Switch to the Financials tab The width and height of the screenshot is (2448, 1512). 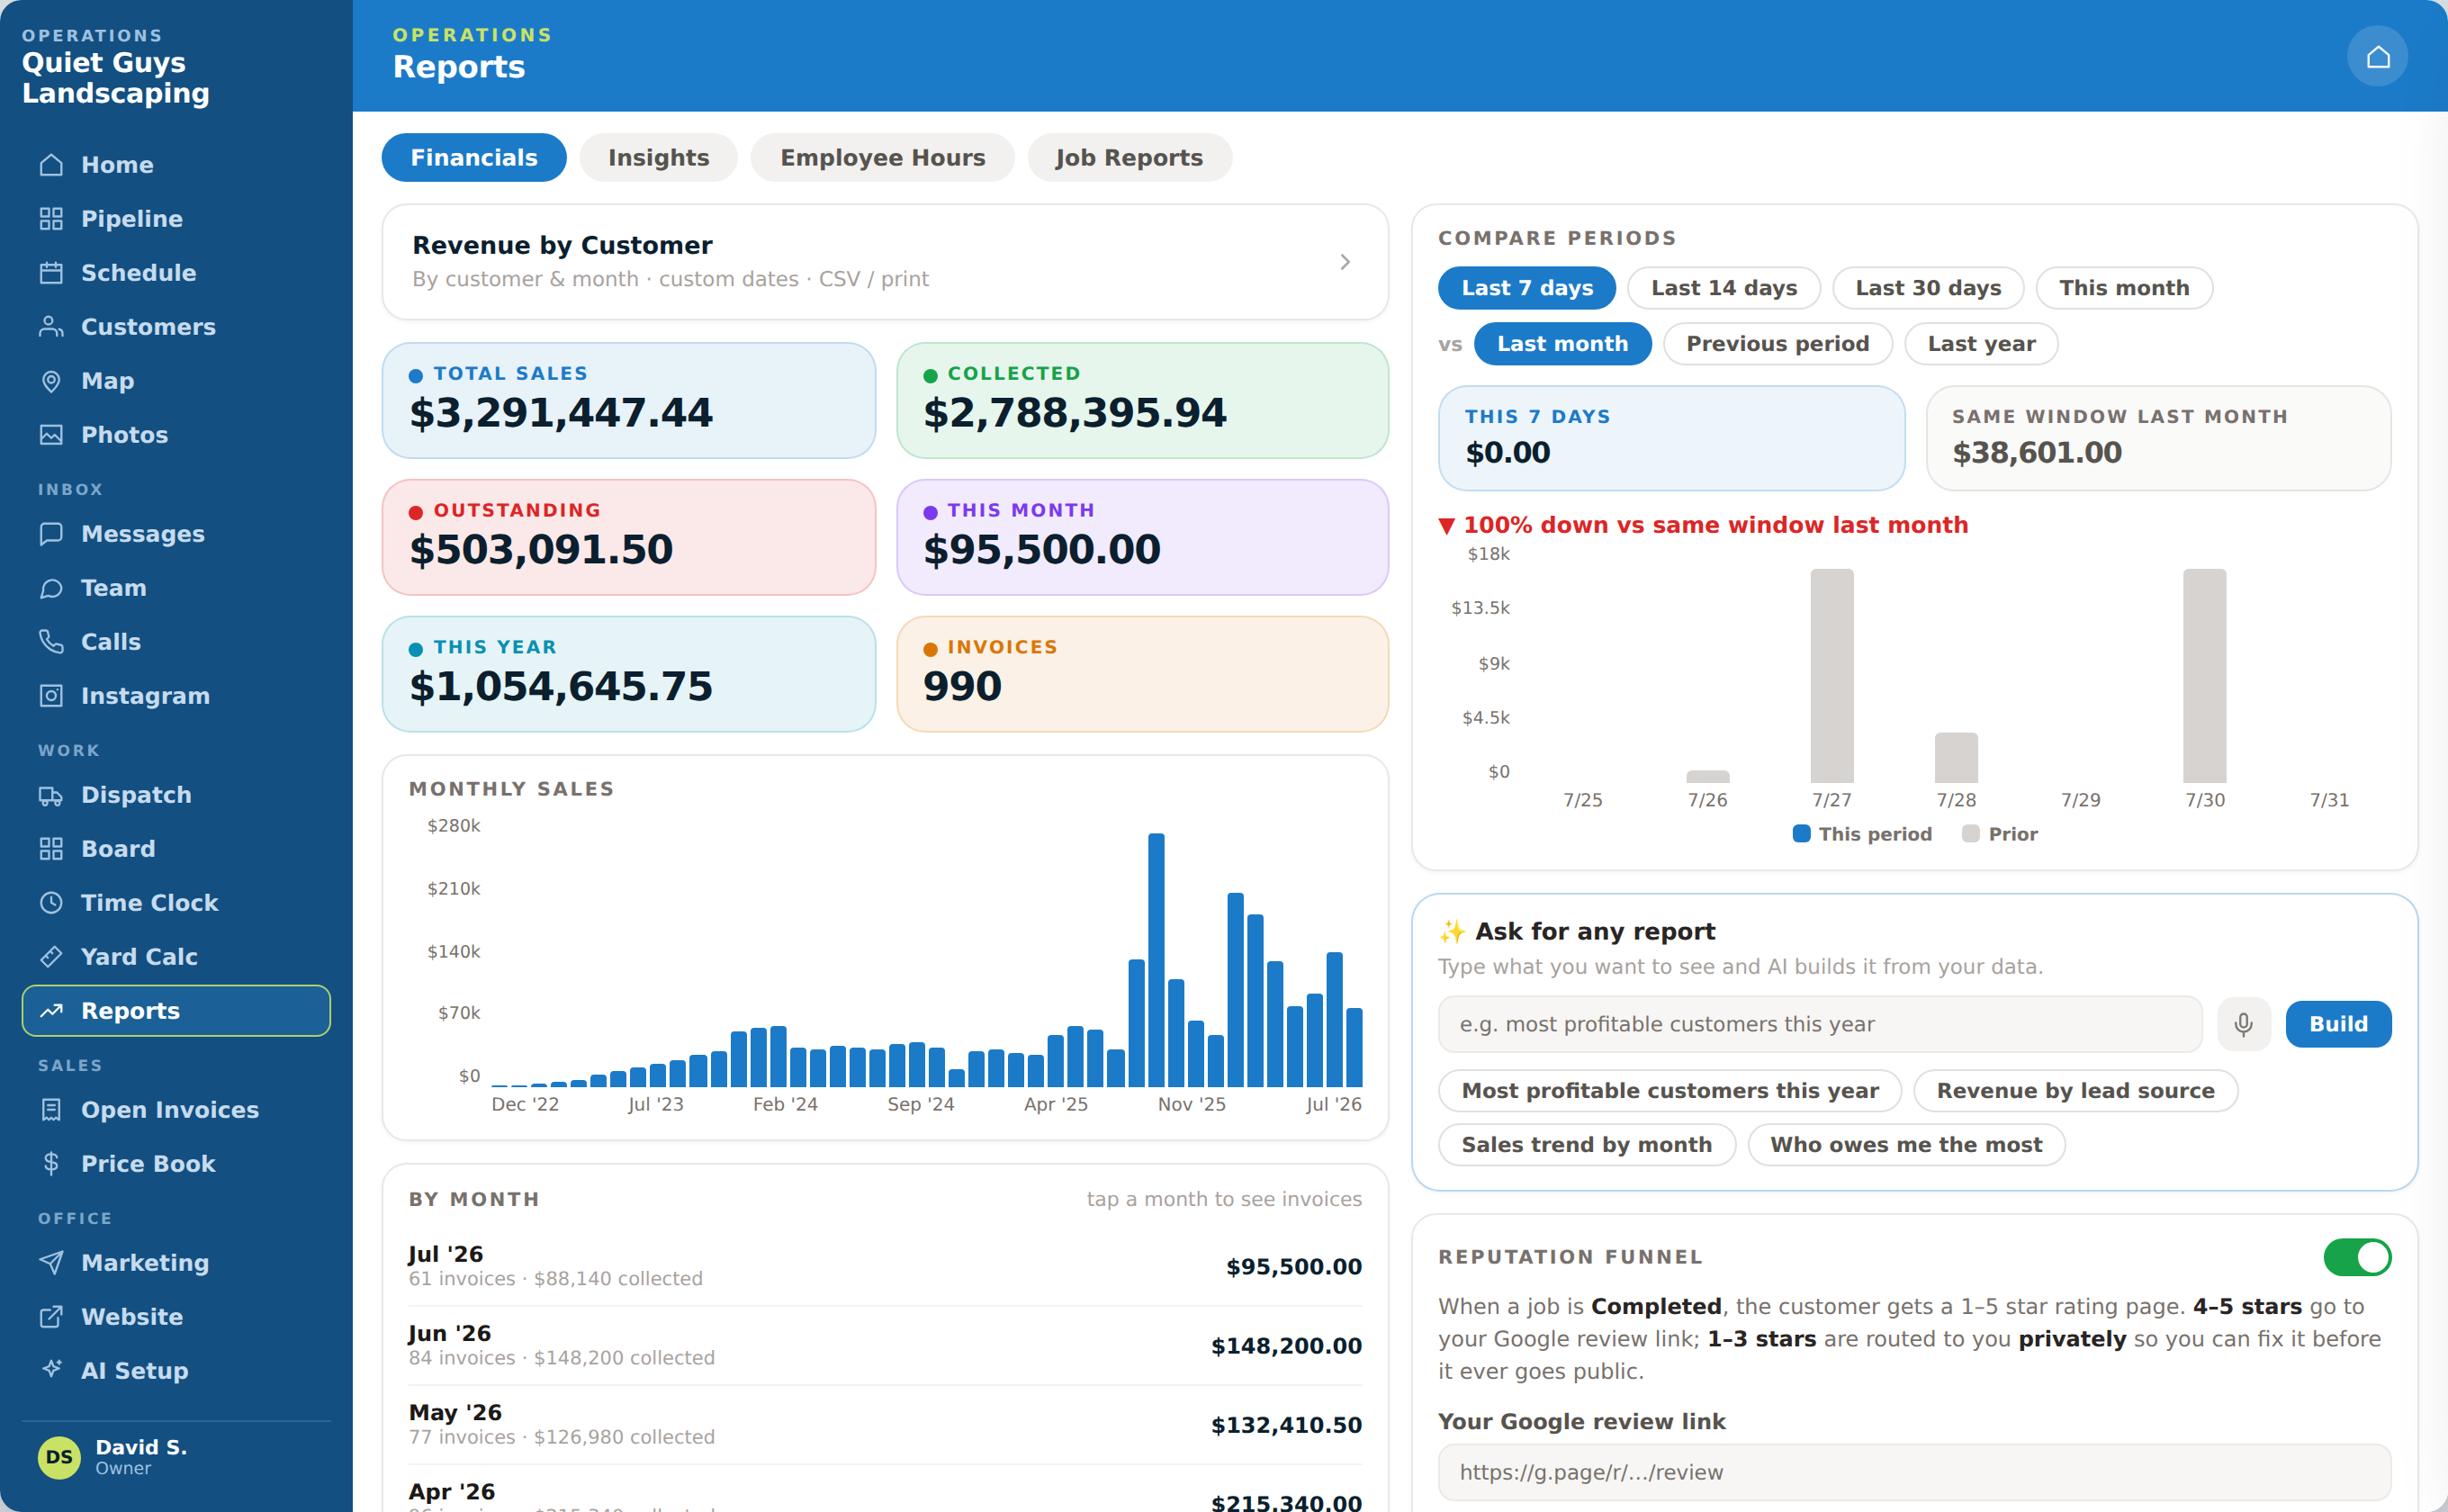[x=474, y=158]
